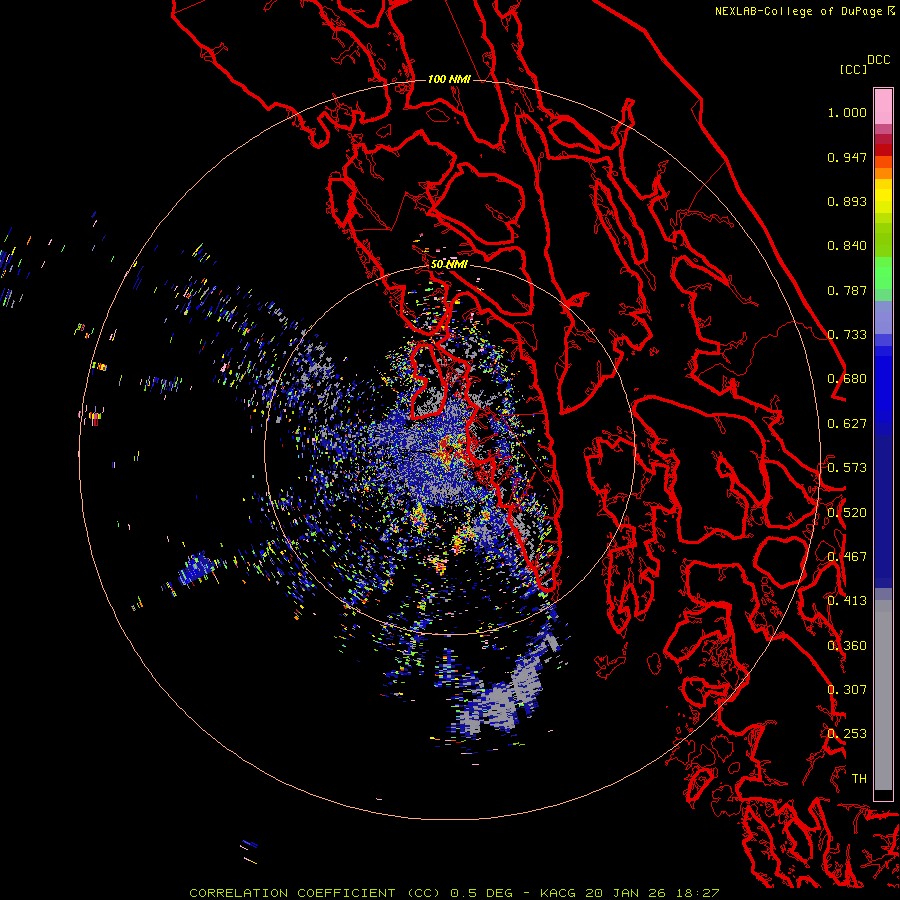900x900 pixels.
Task: Click the 0.733 scale value
Action: pos(847,335)
